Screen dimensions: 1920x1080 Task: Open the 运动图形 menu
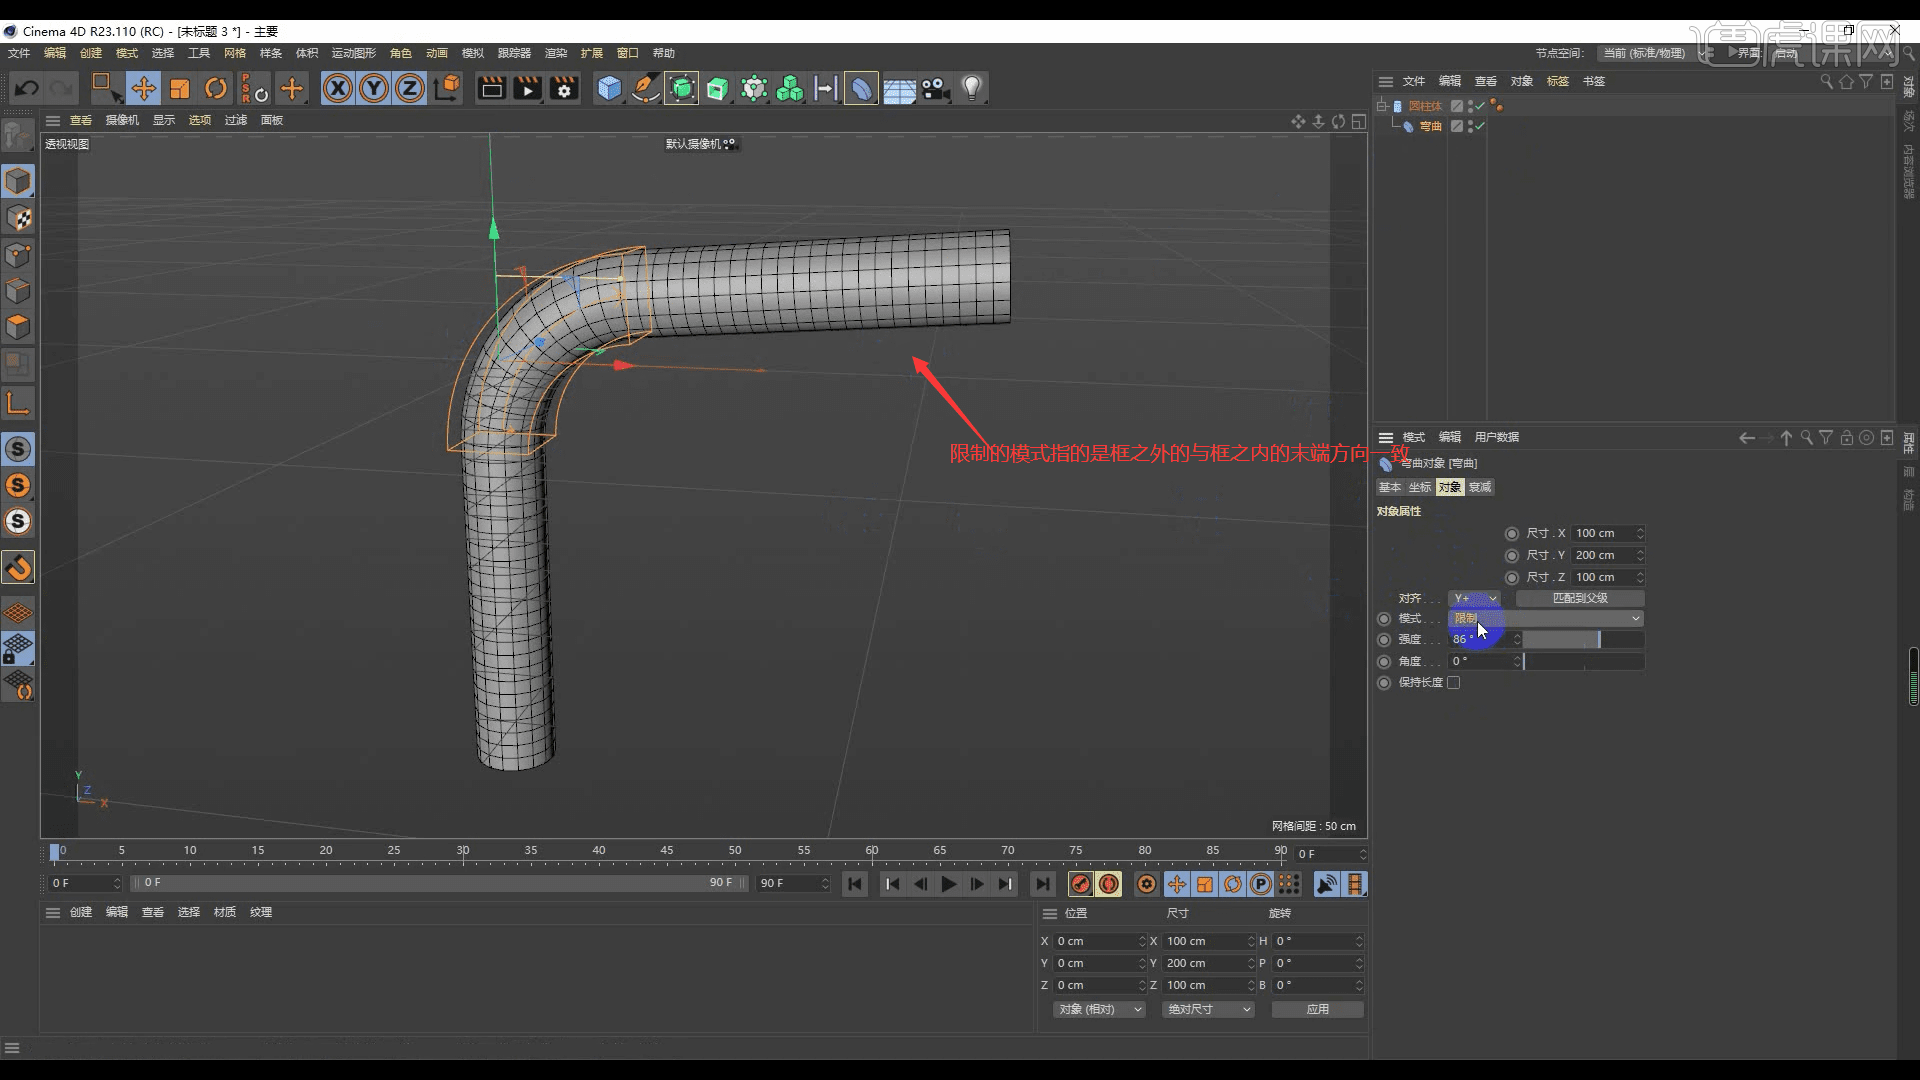354,53
